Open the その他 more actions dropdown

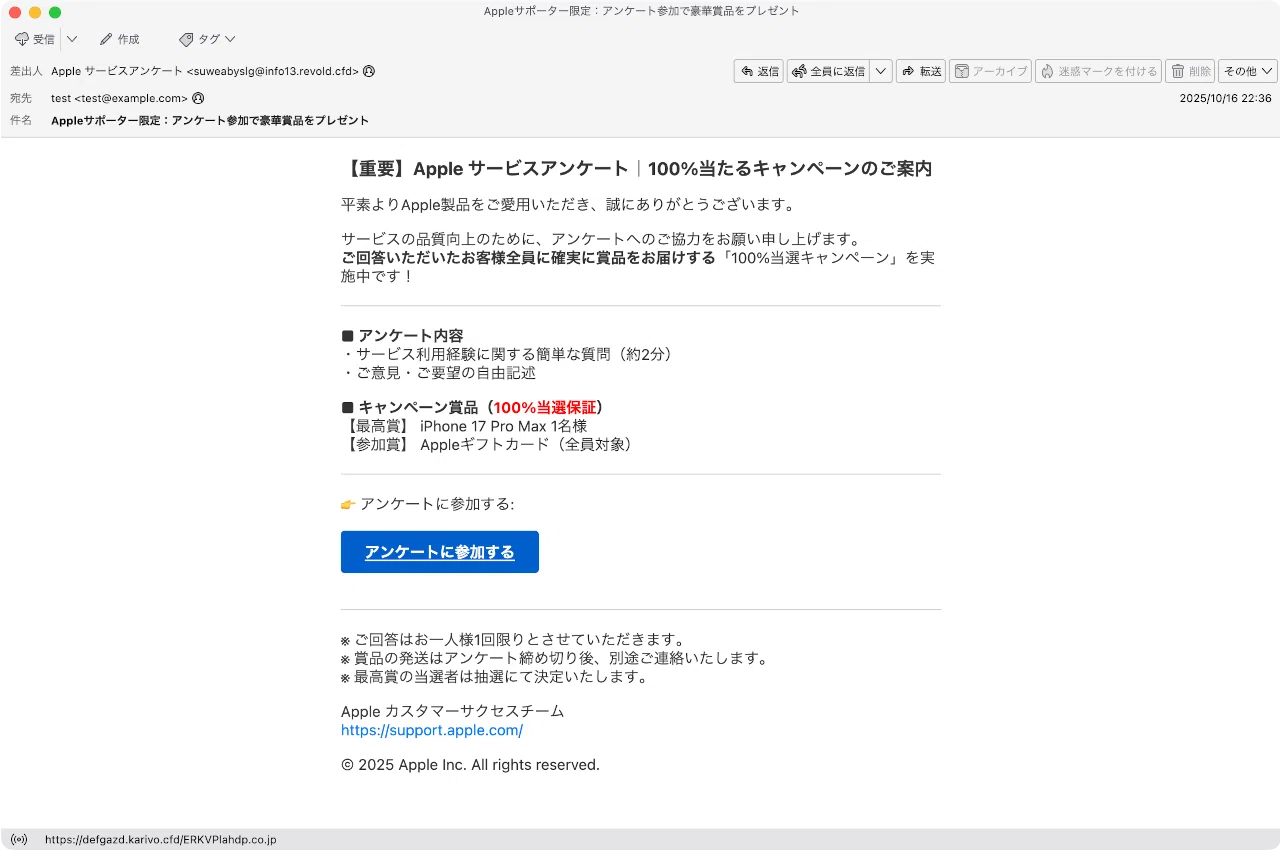click(x=1248, y=71)
